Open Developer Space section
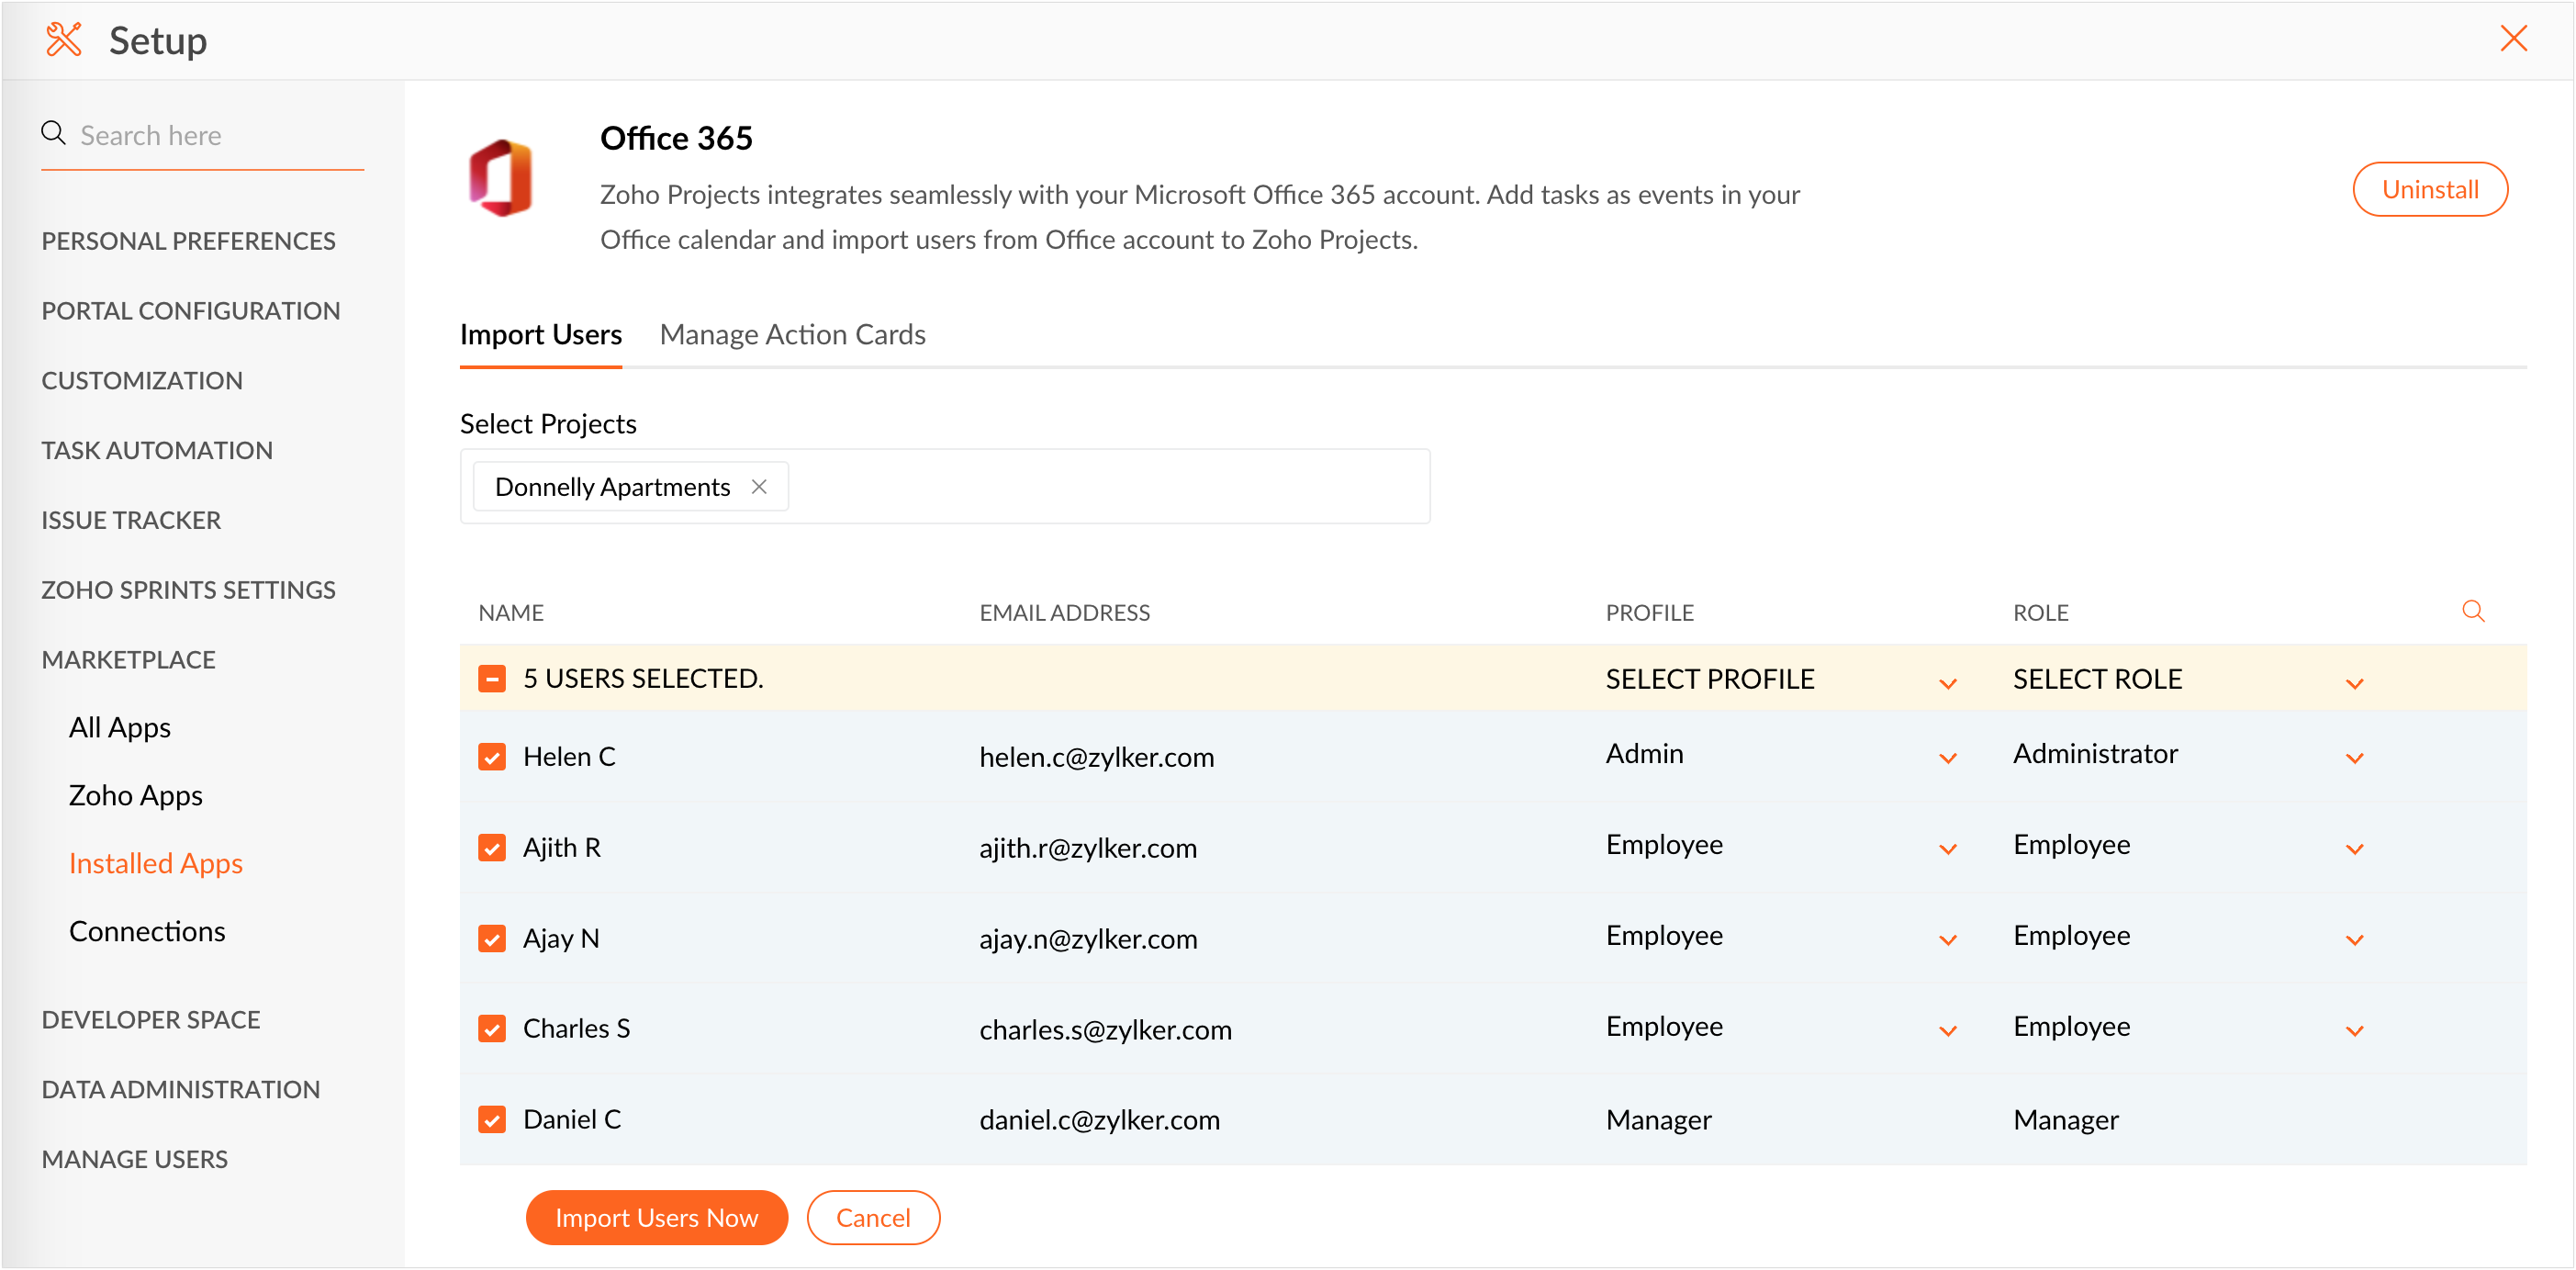2576x1270 pixels. 151,1020
